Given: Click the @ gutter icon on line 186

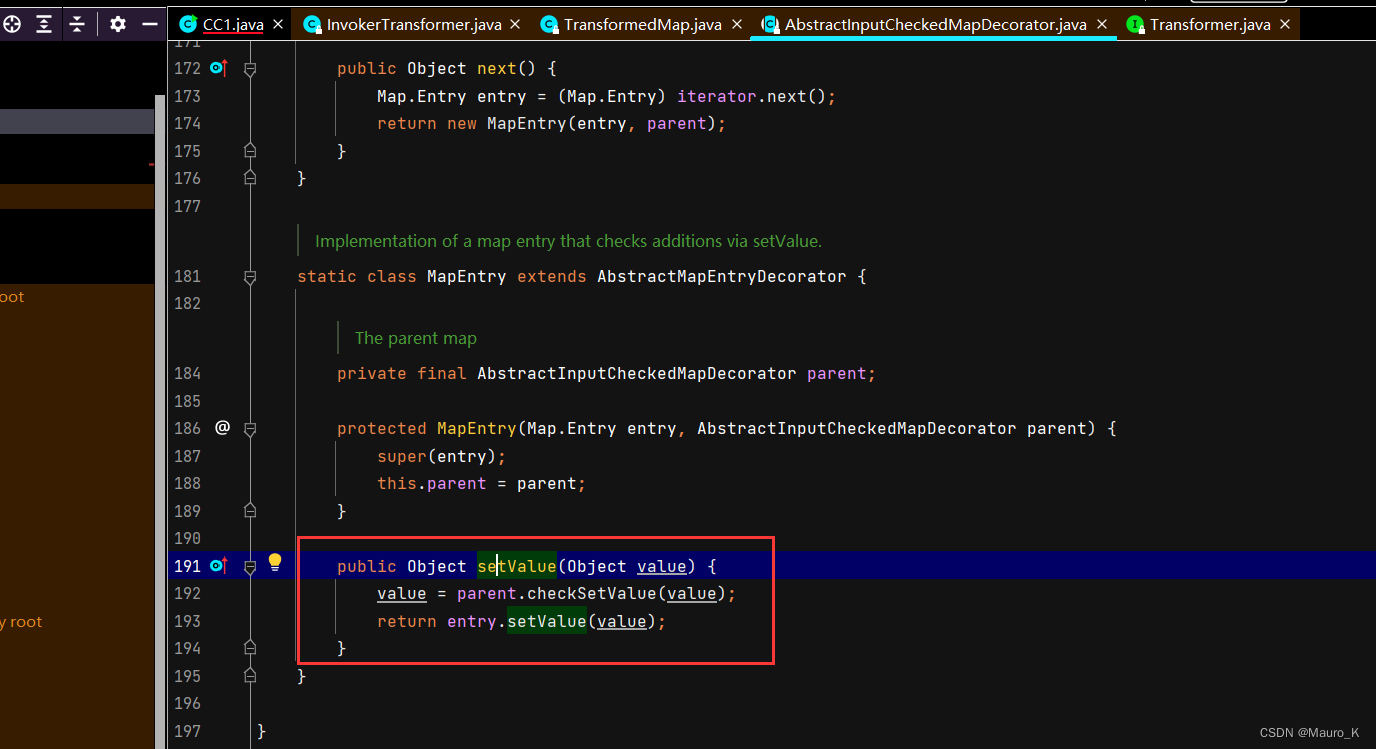Looking at the screenshot, I should point(222,428).
